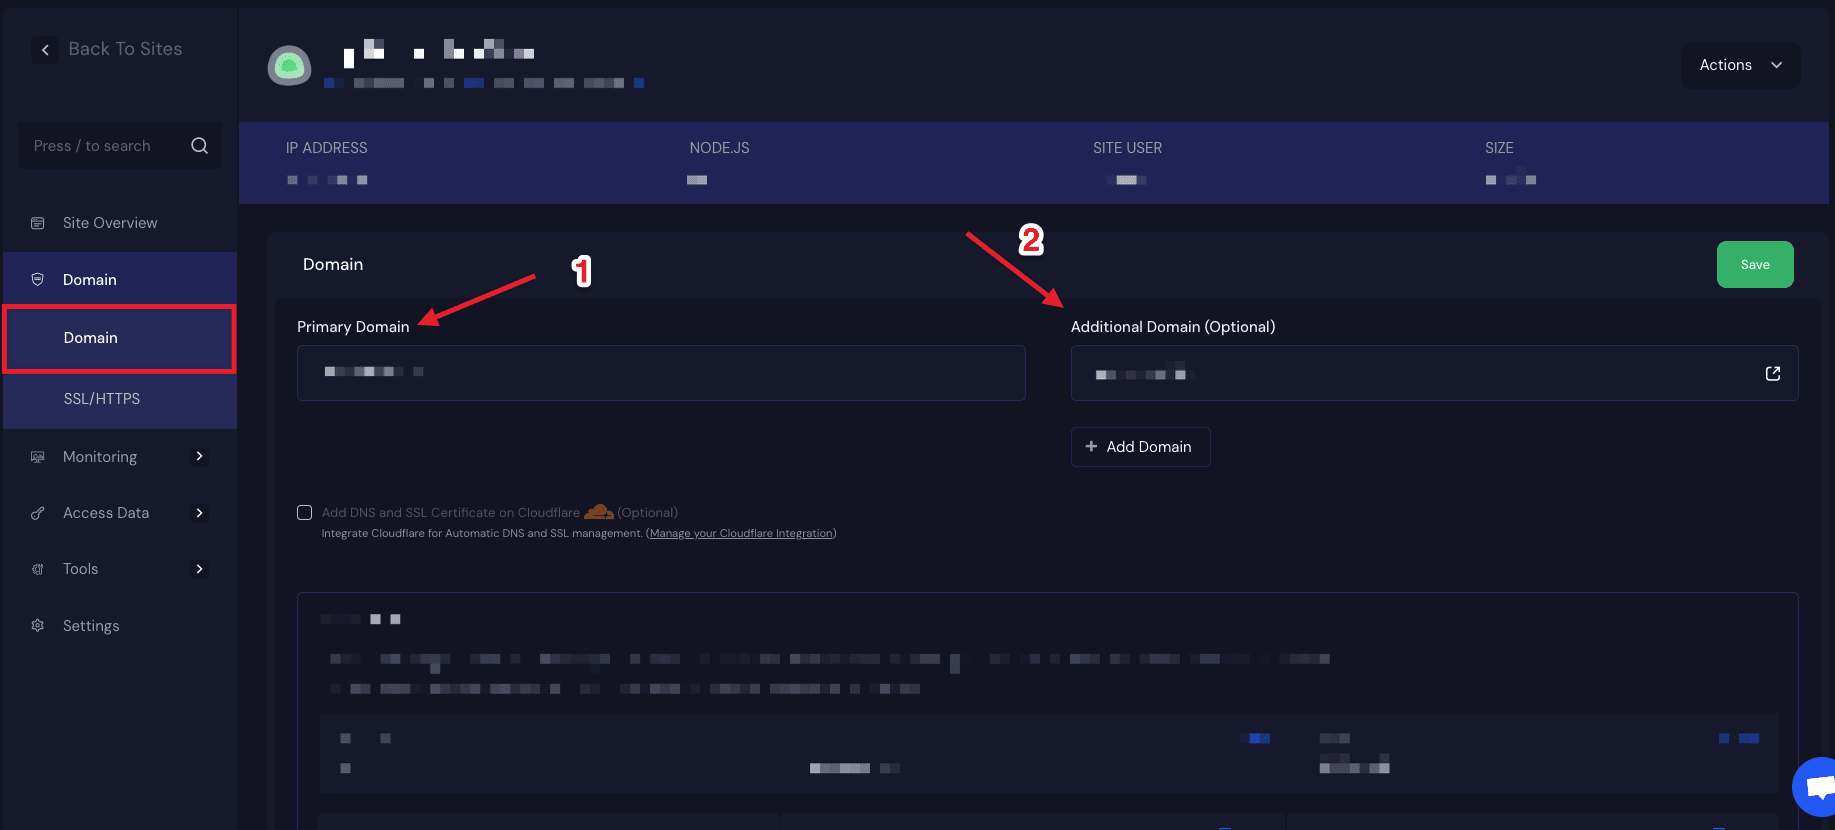Open external link icon in Additional Domain field
This screenshot has width=1835, height=830.
1772,374
